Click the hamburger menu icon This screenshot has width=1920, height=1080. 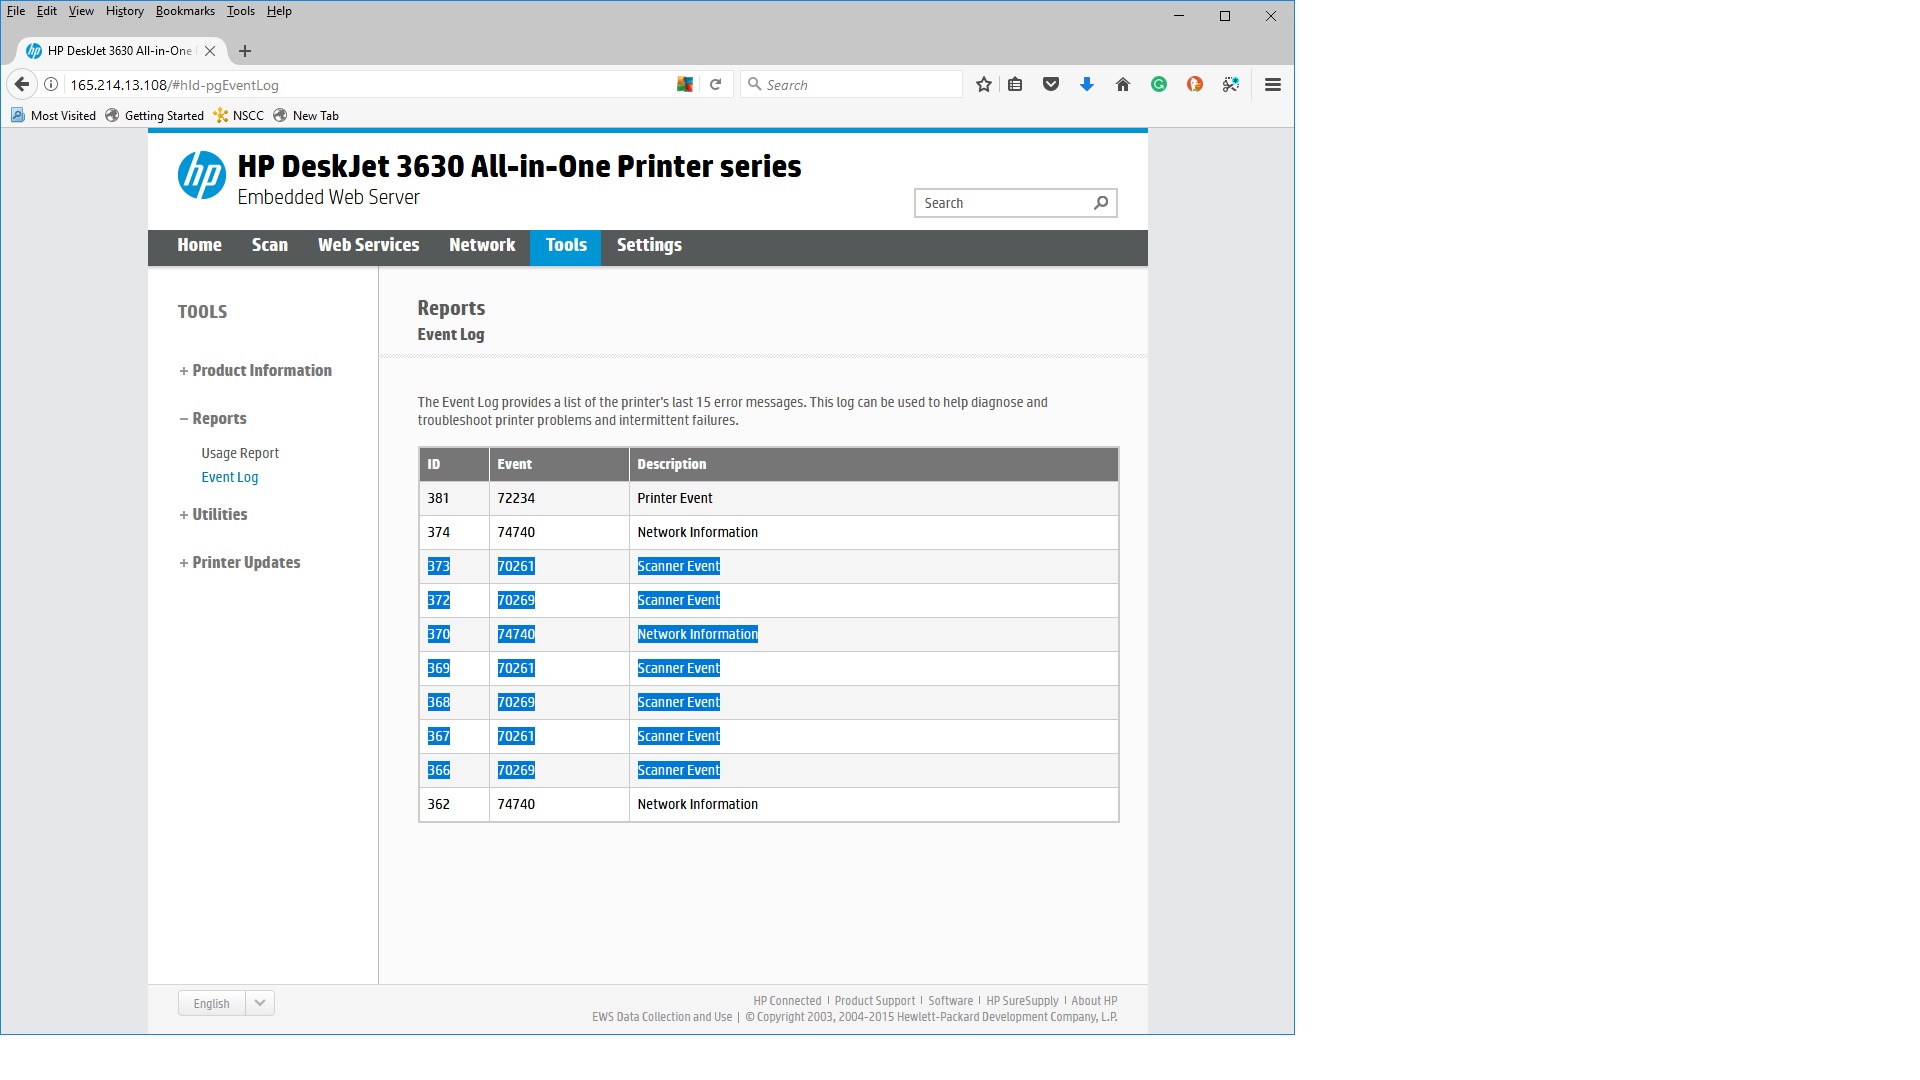click(x=1273, y=84)
